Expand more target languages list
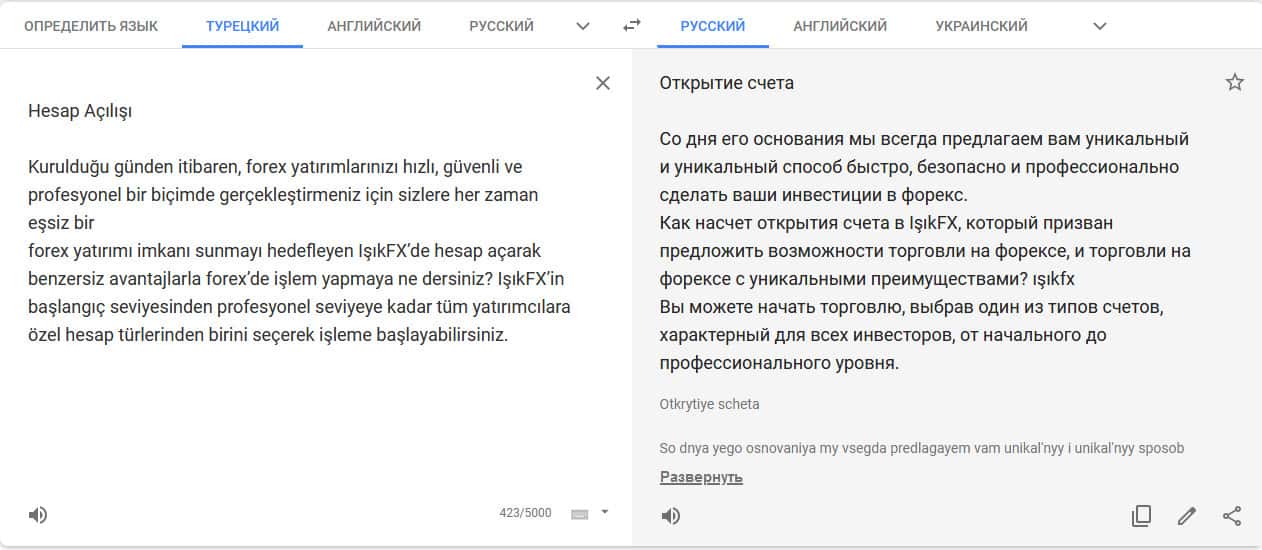 coord(1100,26)
